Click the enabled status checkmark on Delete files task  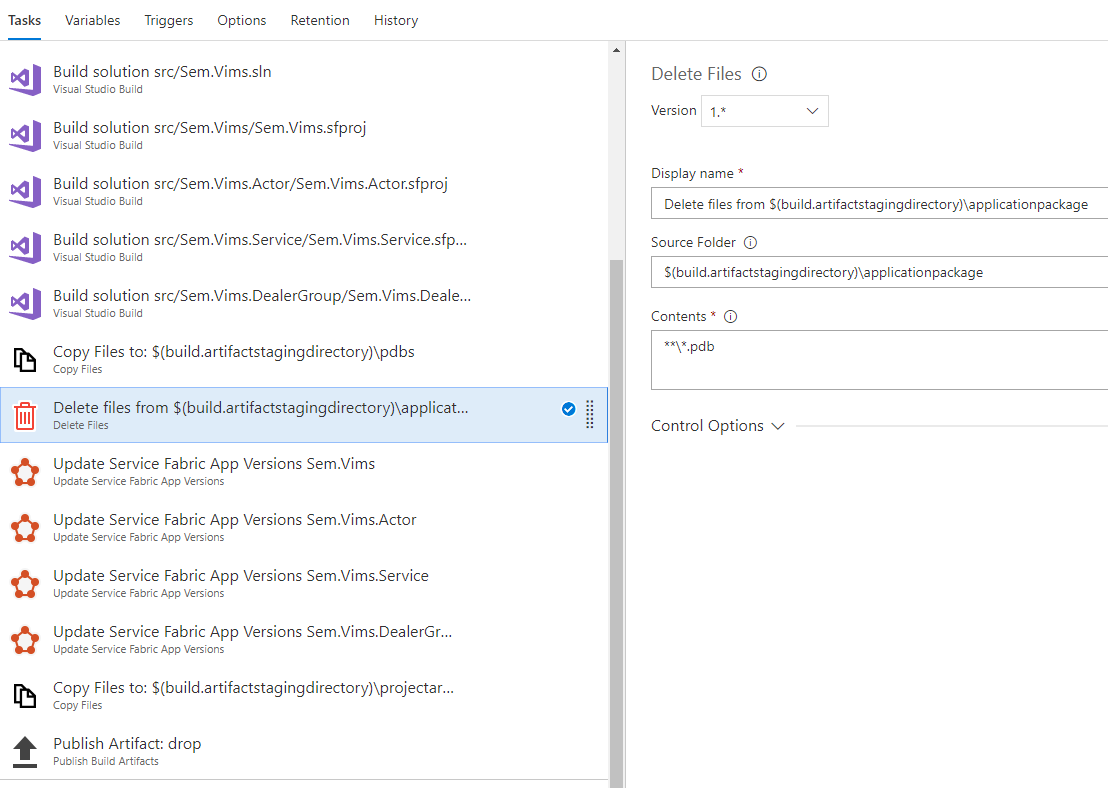click(x=569, y=409)
